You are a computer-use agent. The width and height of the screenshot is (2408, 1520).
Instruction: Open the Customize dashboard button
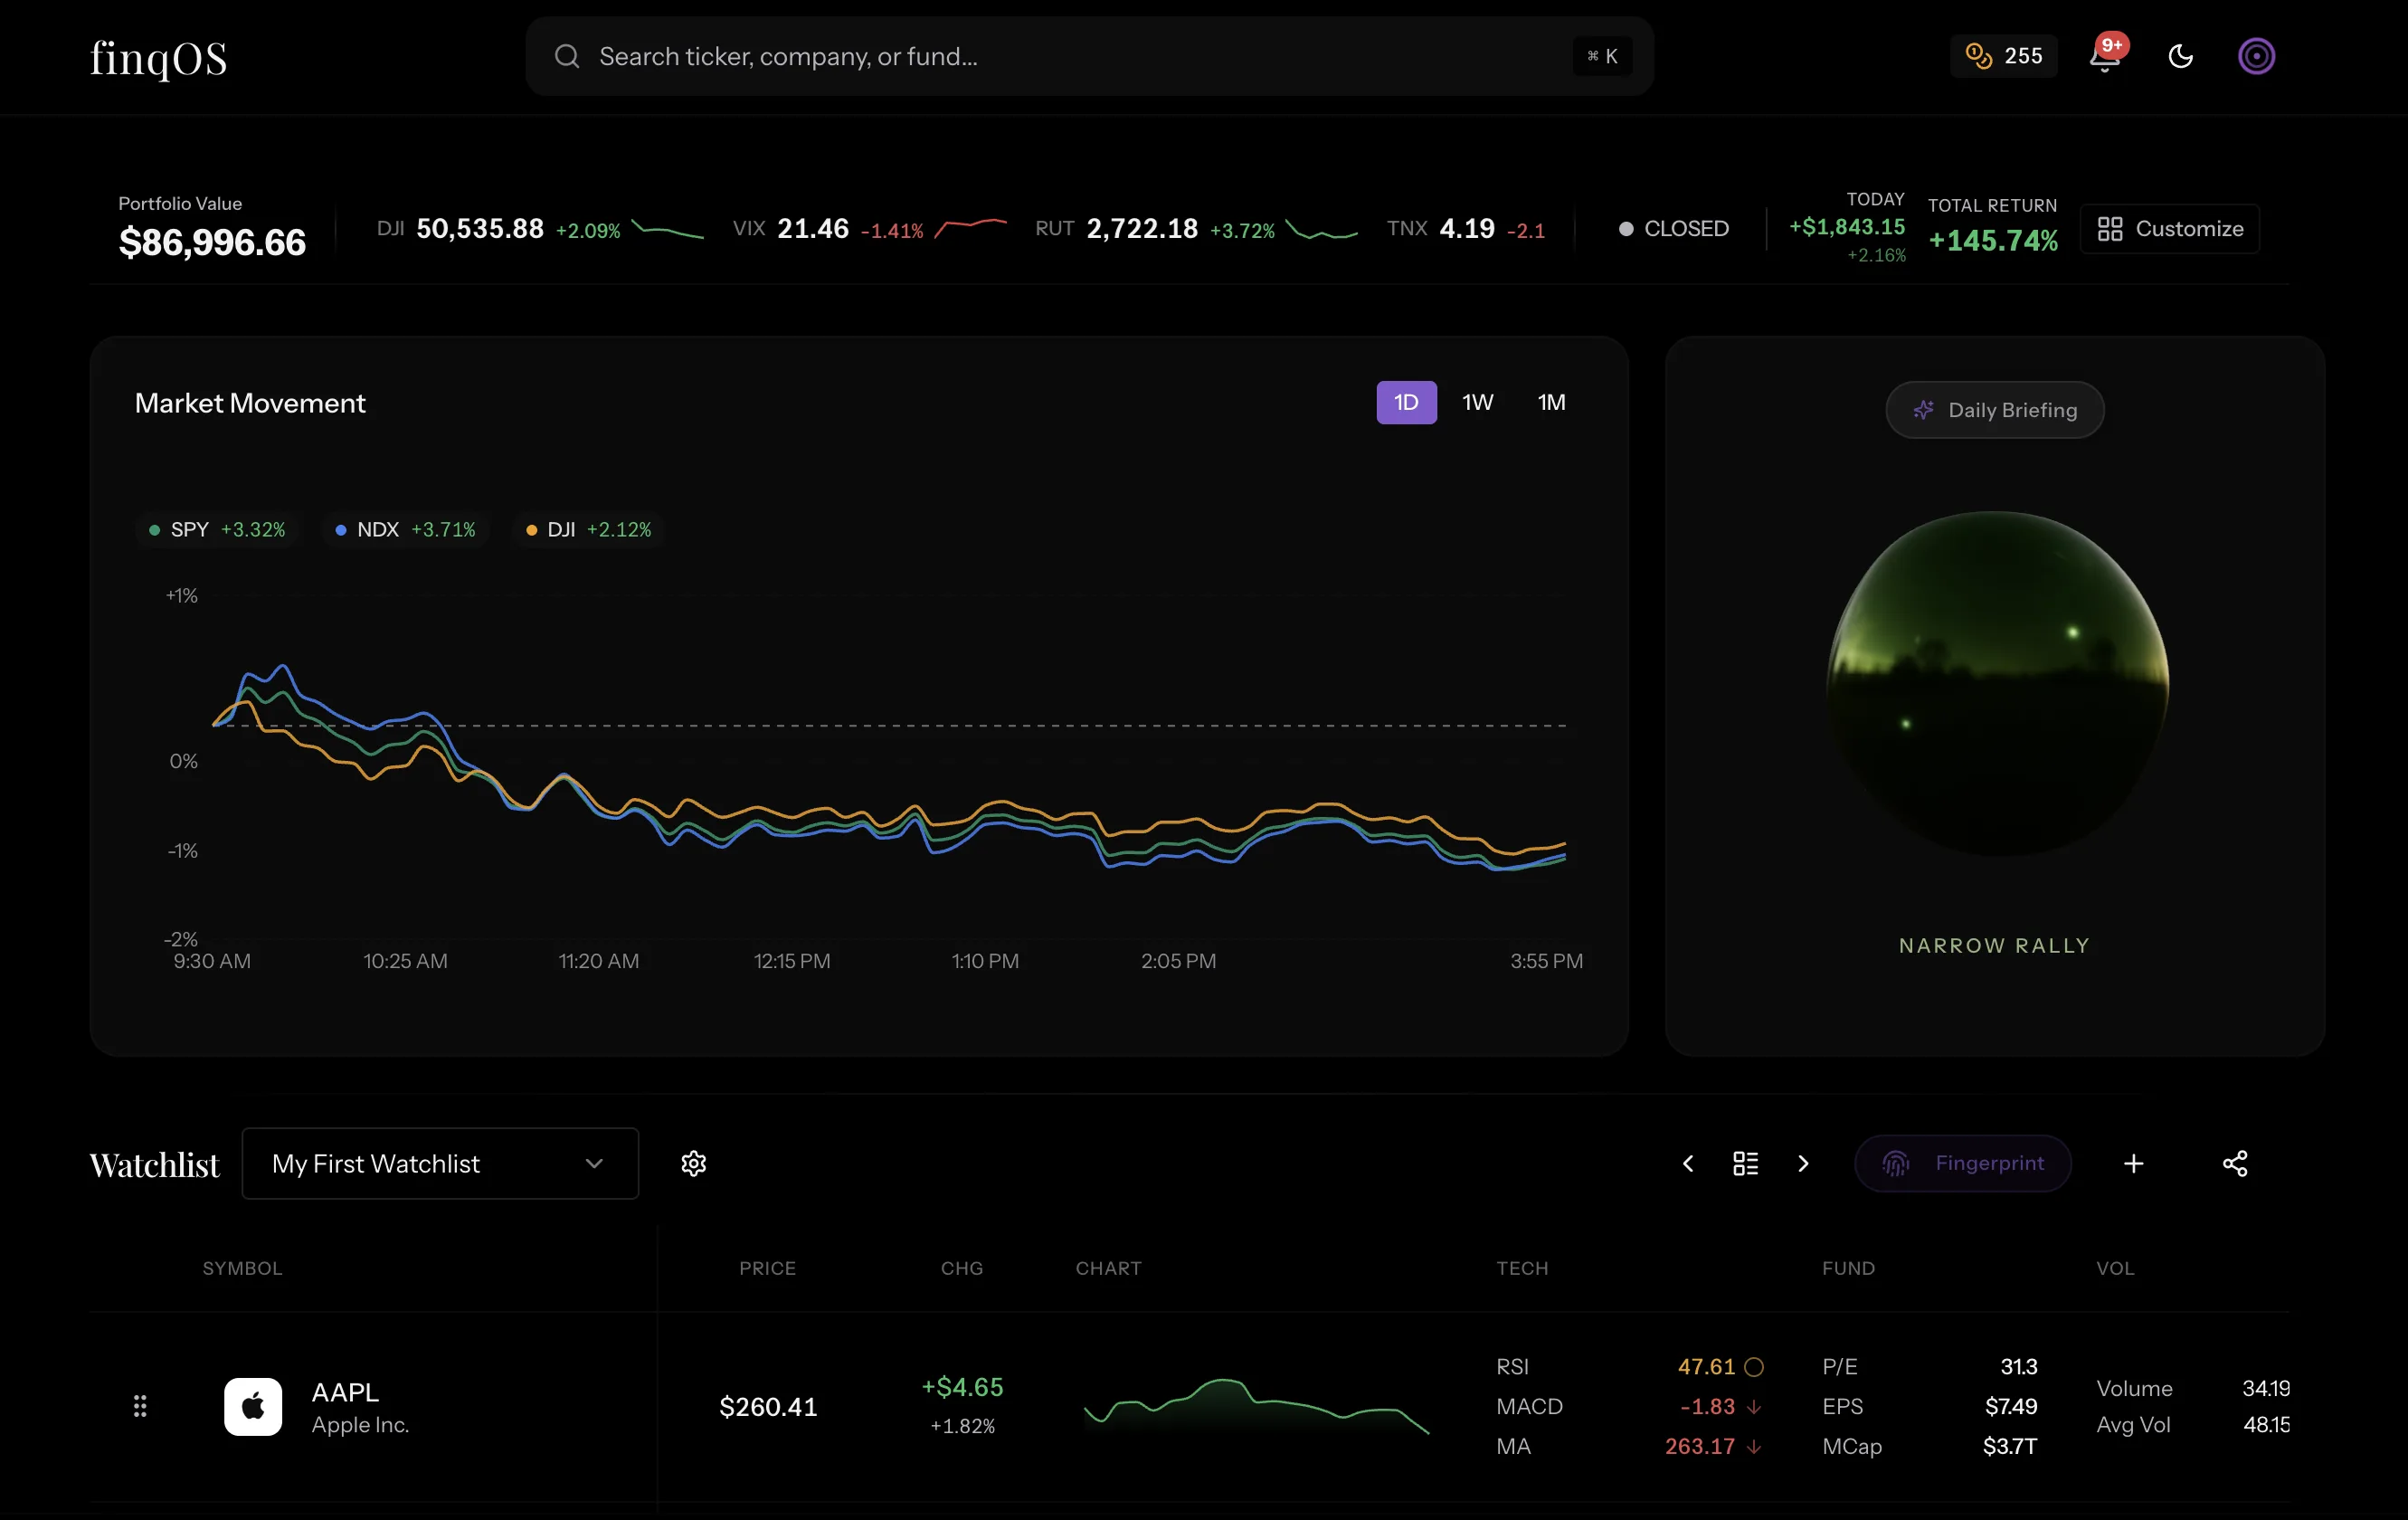click(2169, 228)
